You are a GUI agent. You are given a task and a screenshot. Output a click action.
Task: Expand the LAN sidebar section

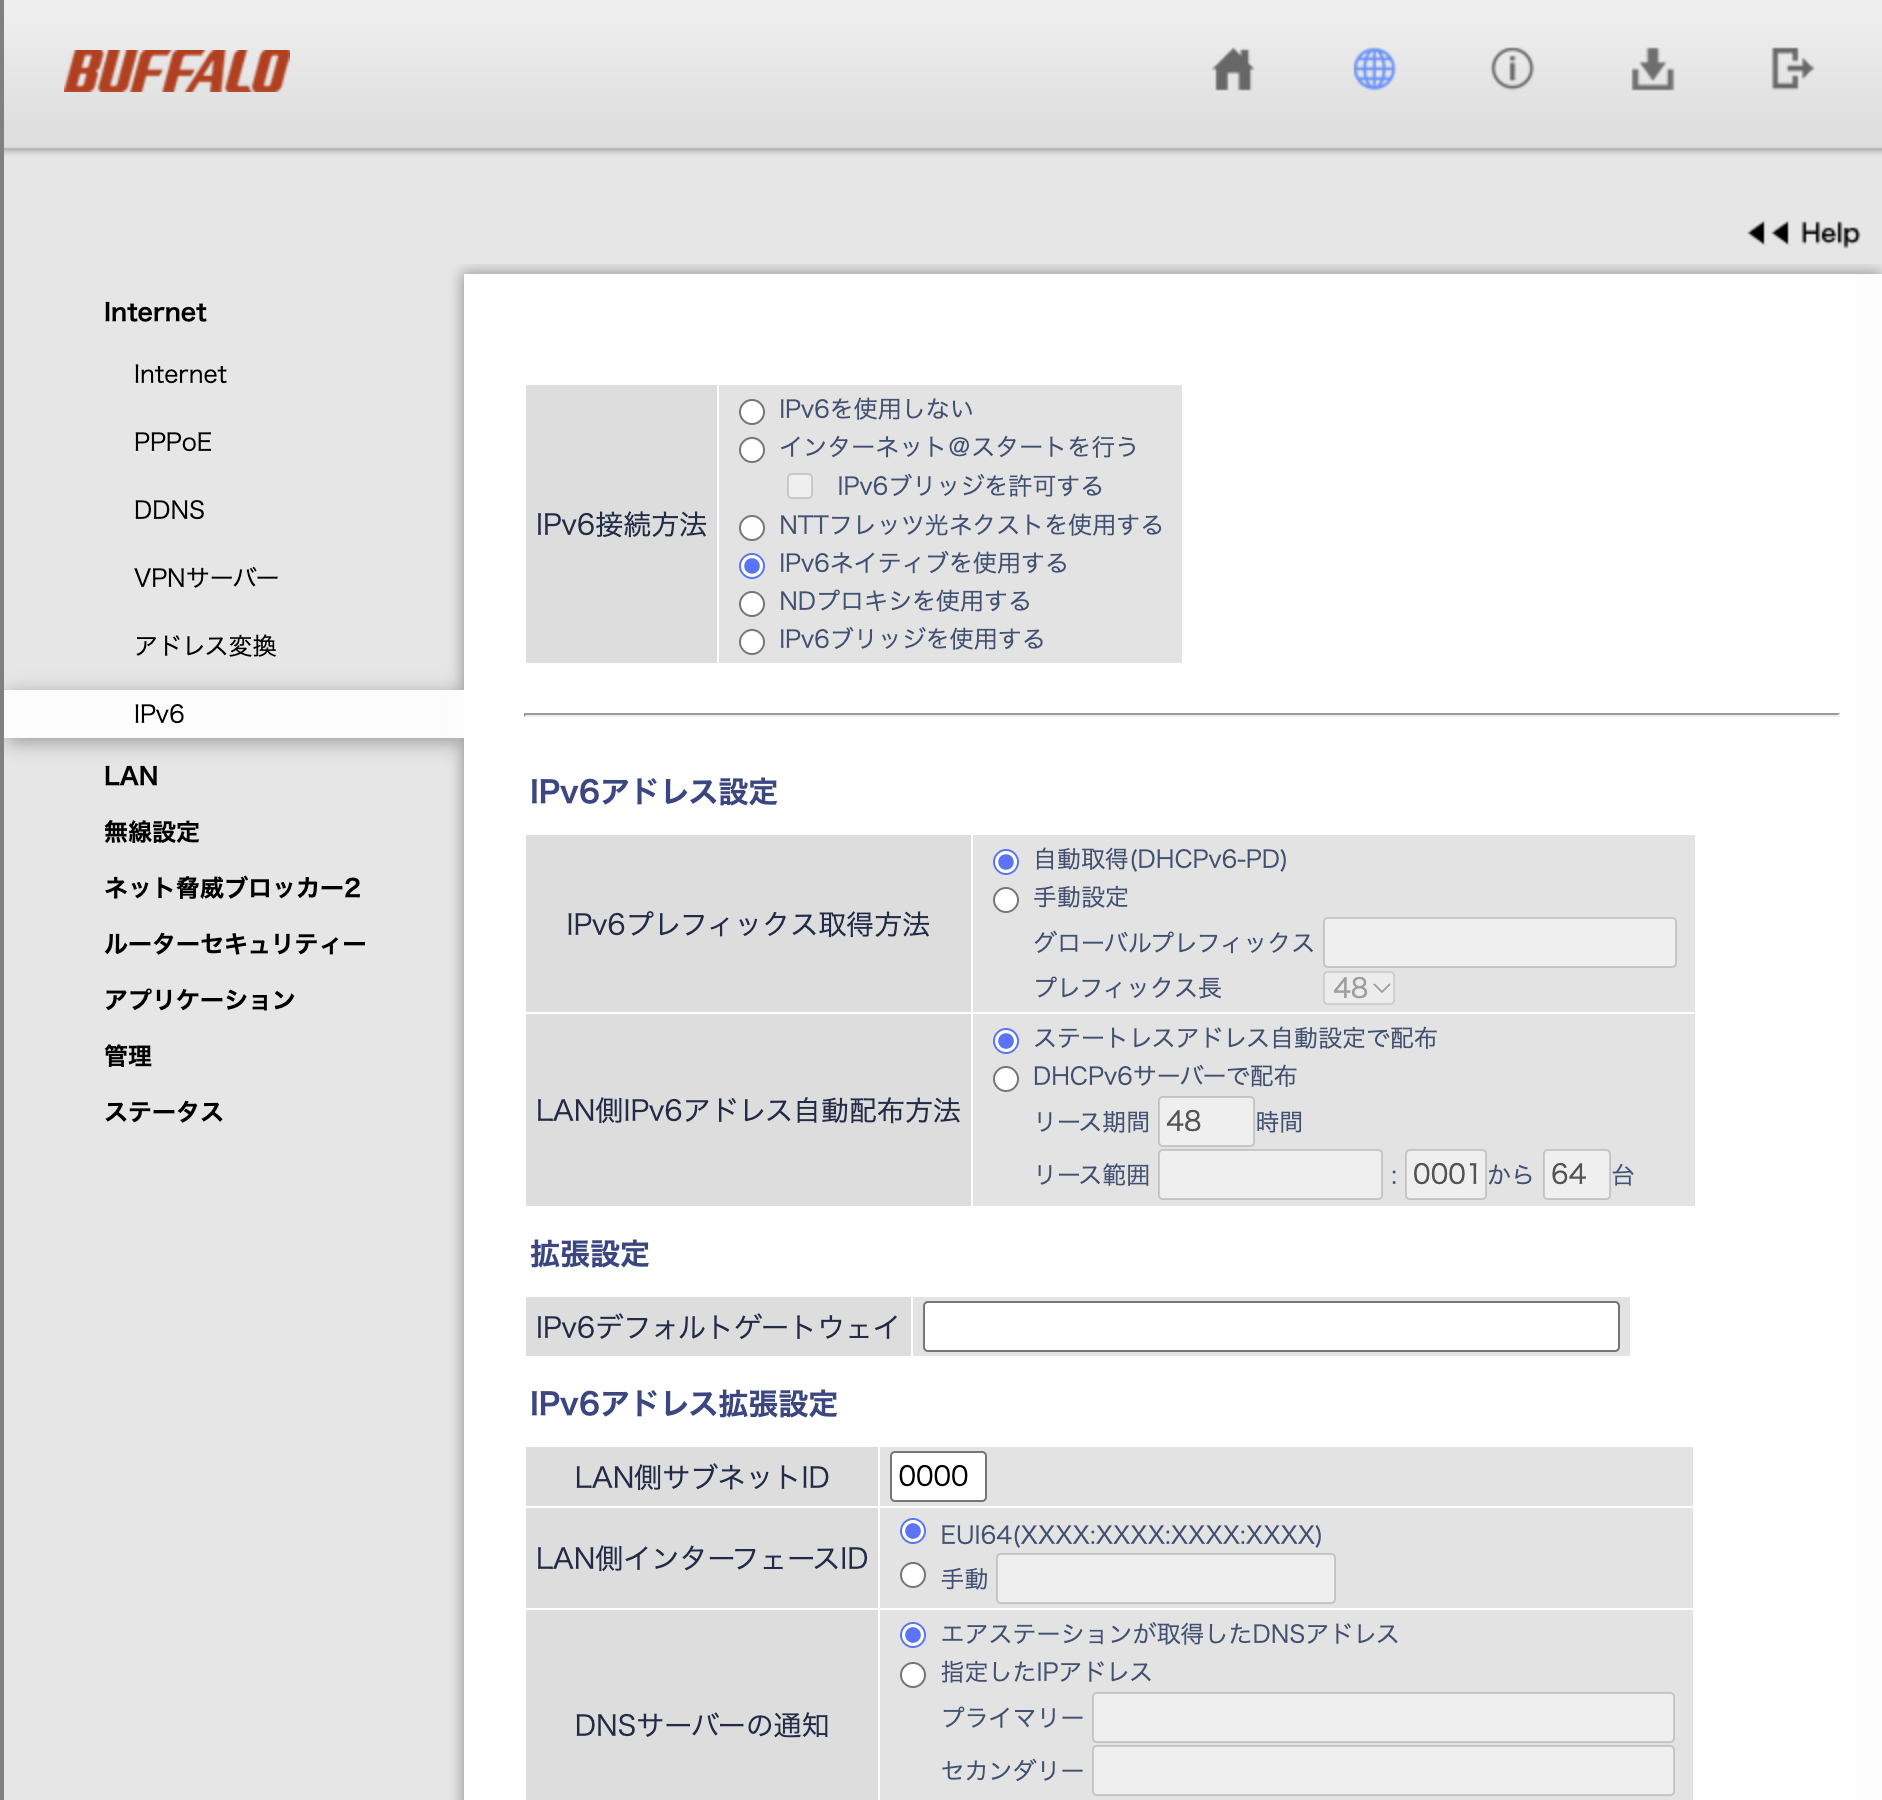(x=131, y=776)
